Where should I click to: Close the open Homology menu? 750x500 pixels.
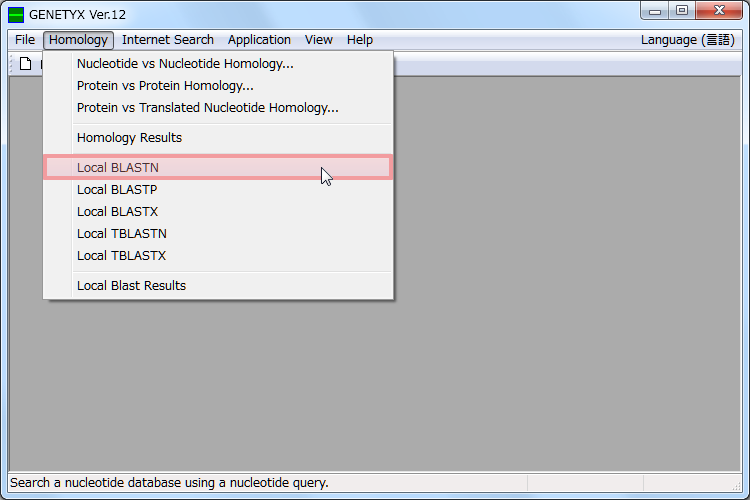pyautogui.click(x=78, y=40)
